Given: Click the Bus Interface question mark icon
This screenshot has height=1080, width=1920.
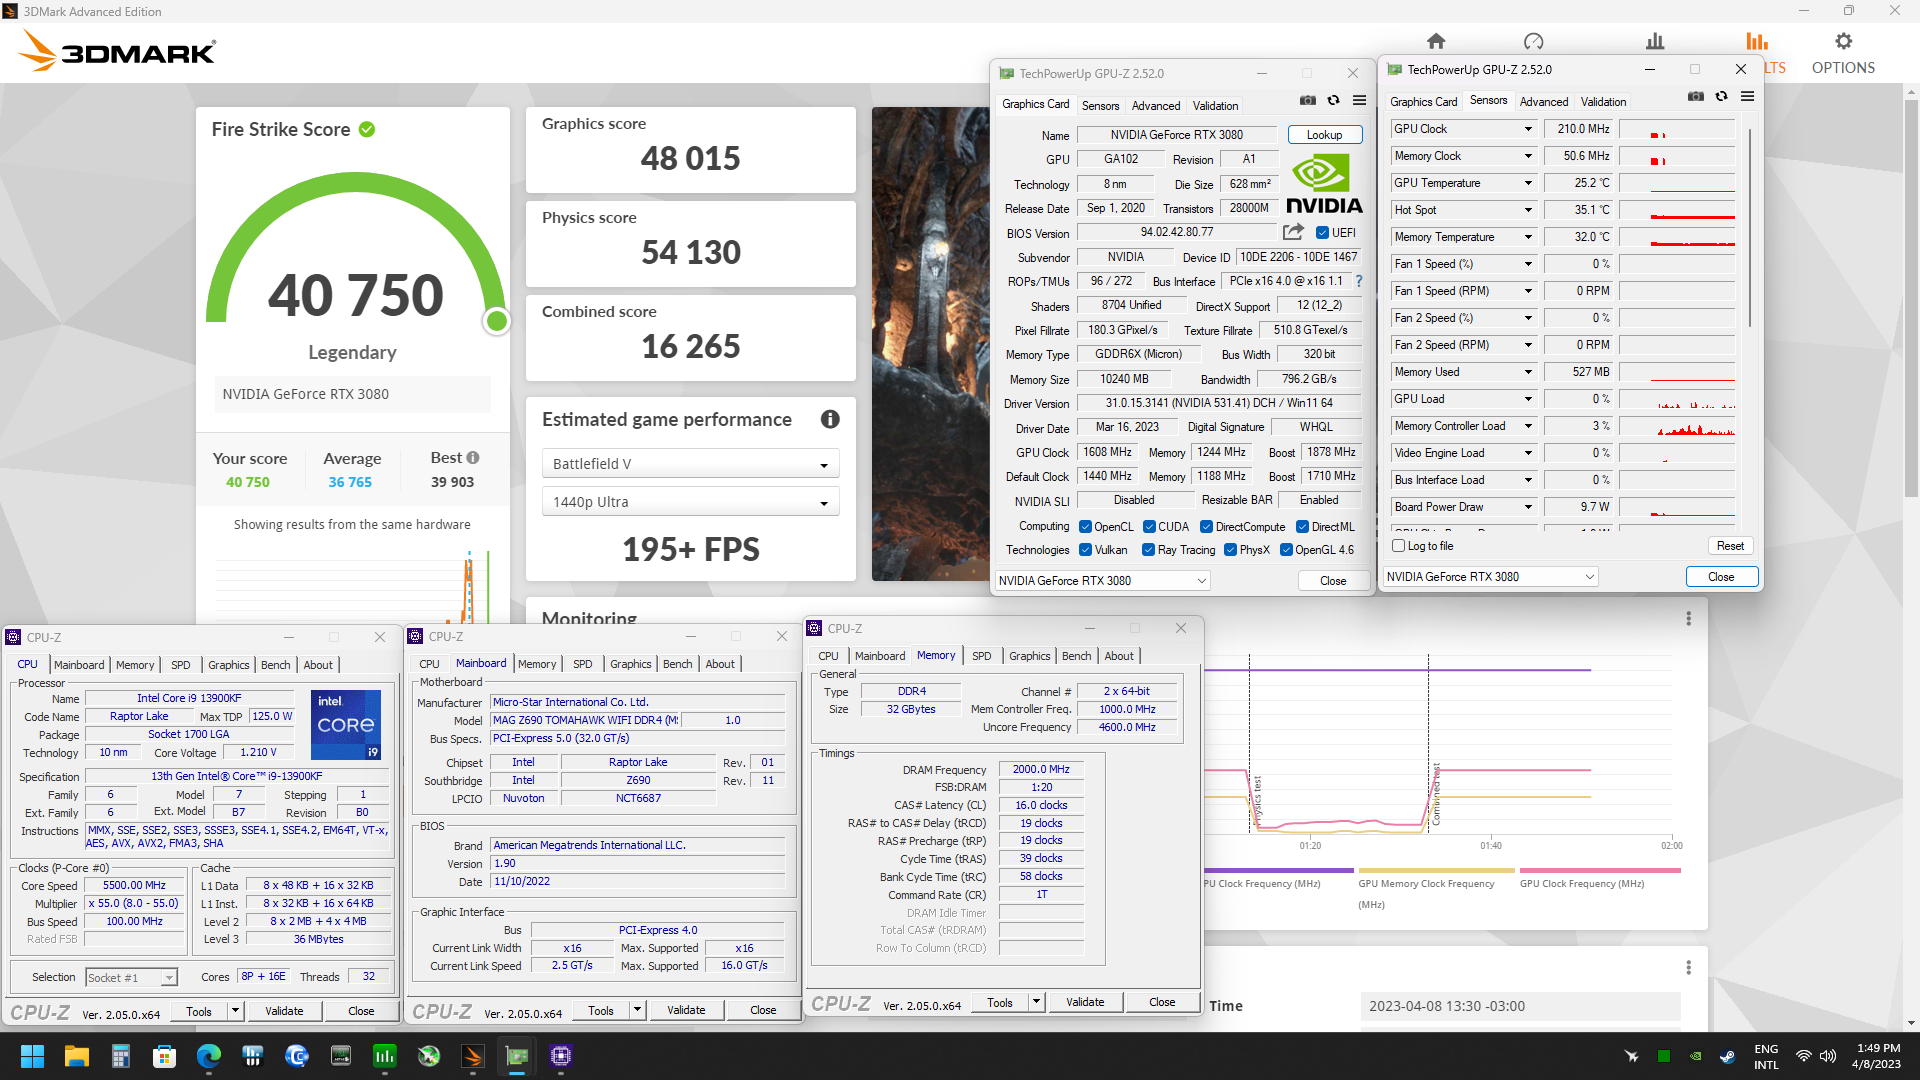Looking at the screenshot, I should click(1359, 281).
